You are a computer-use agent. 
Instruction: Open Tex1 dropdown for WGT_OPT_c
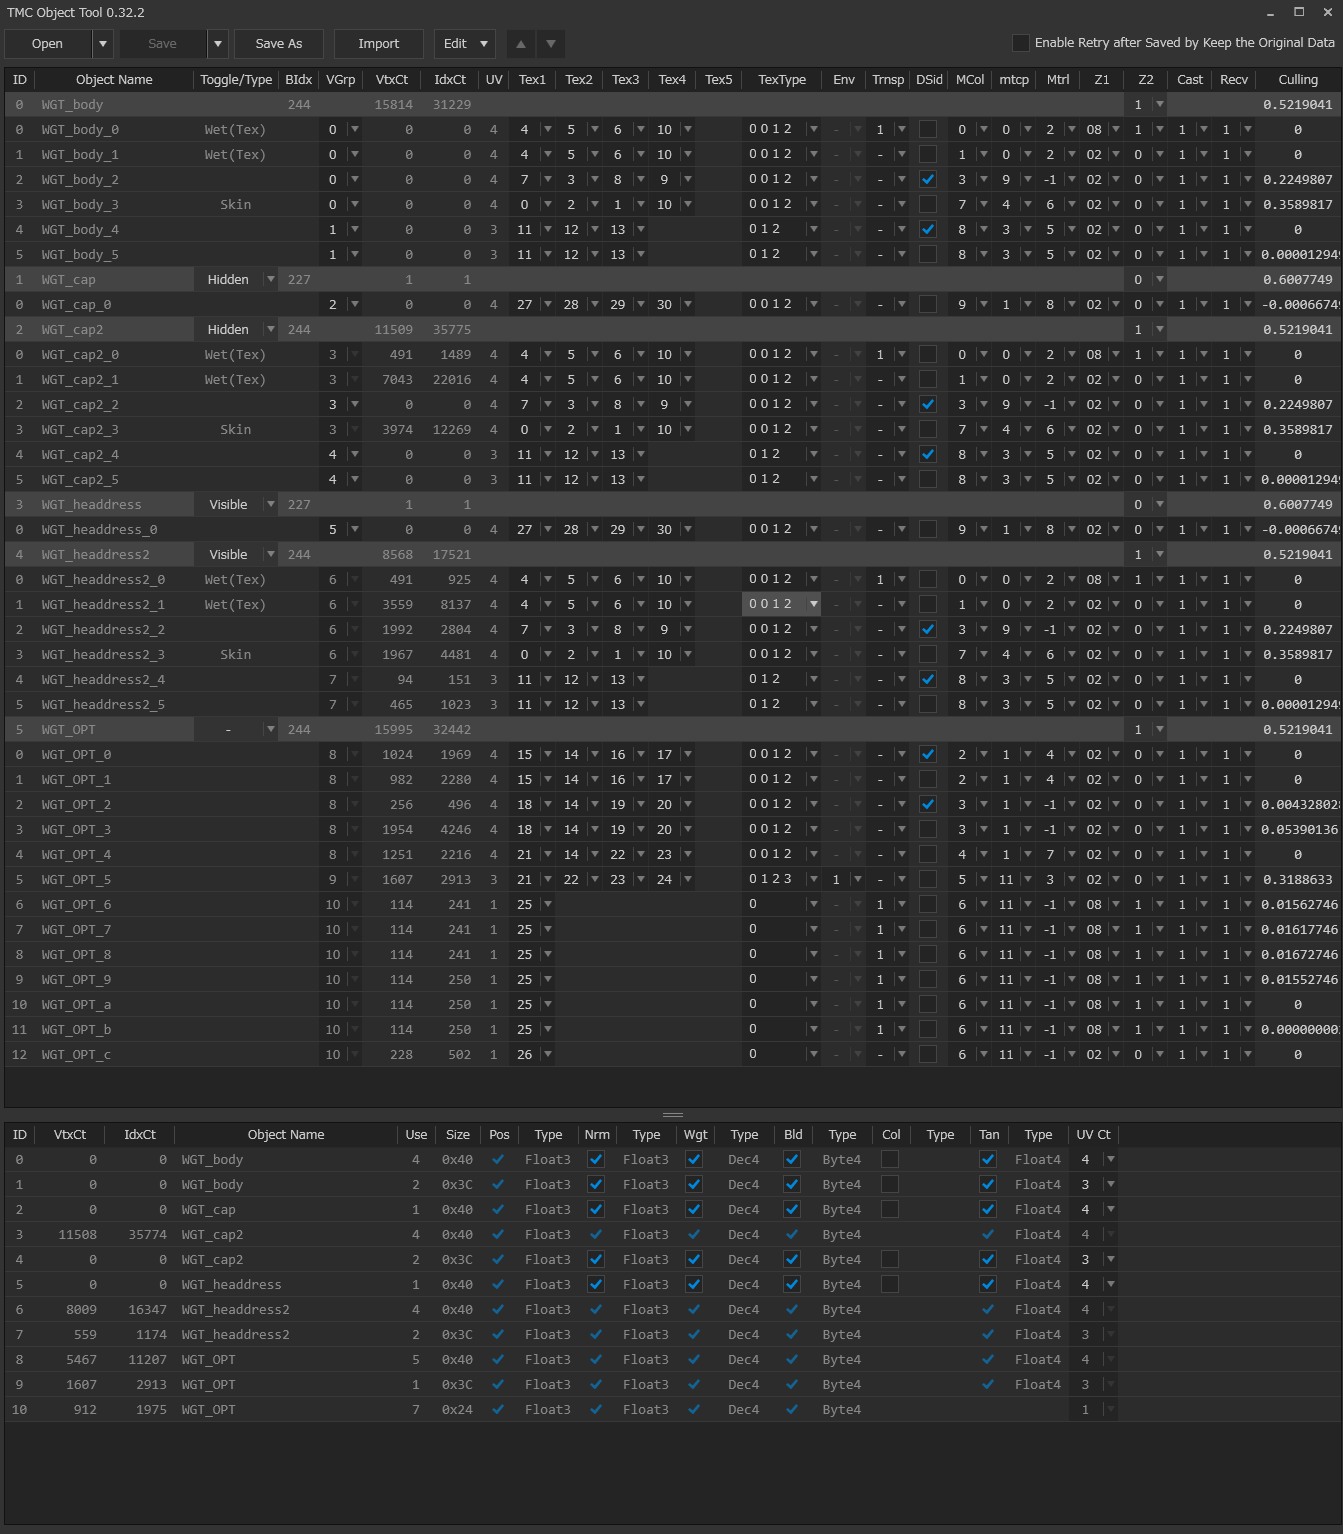[547, 1054]
